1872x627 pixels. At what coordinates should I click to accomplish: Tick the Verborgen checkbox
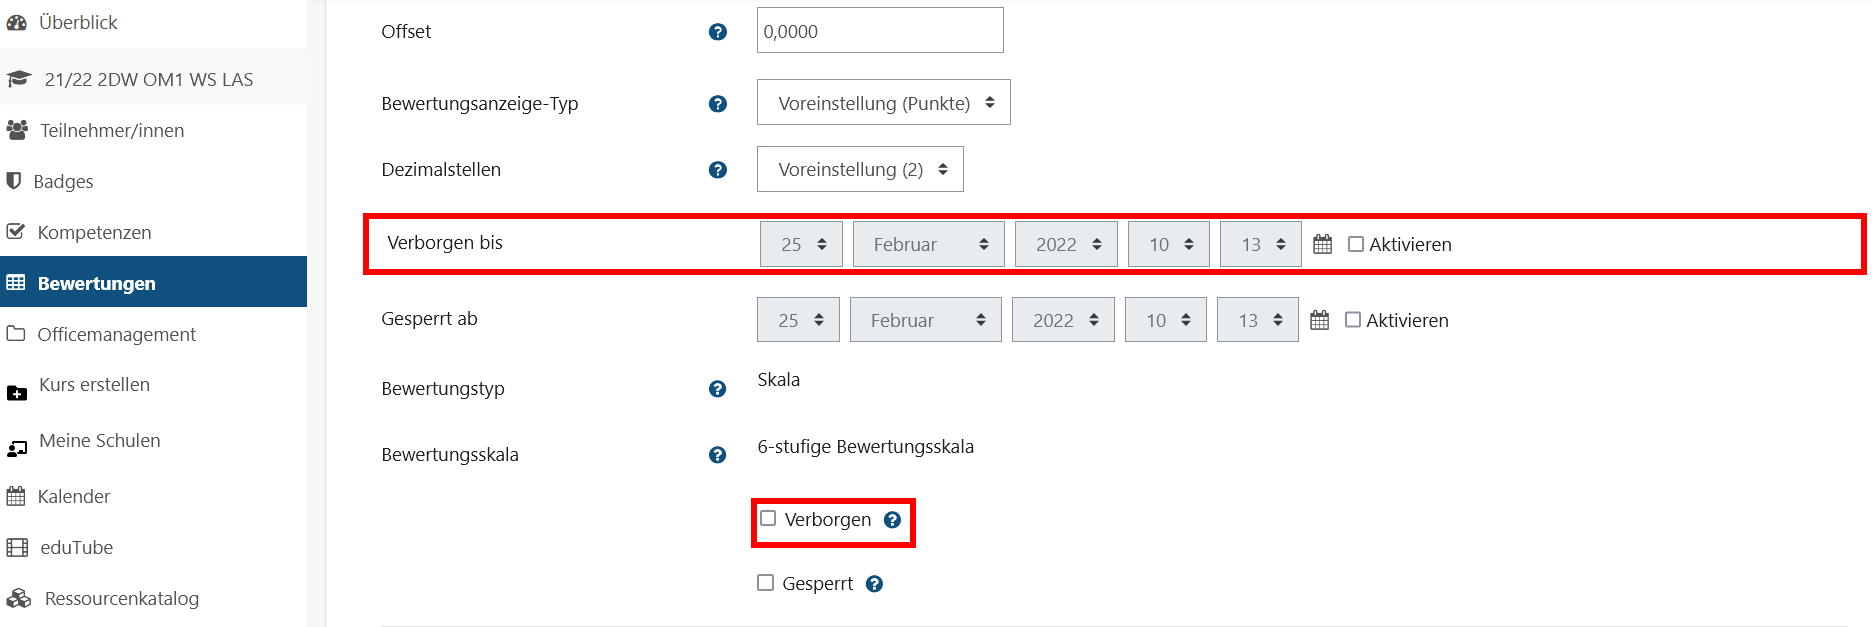click(768, 518)
